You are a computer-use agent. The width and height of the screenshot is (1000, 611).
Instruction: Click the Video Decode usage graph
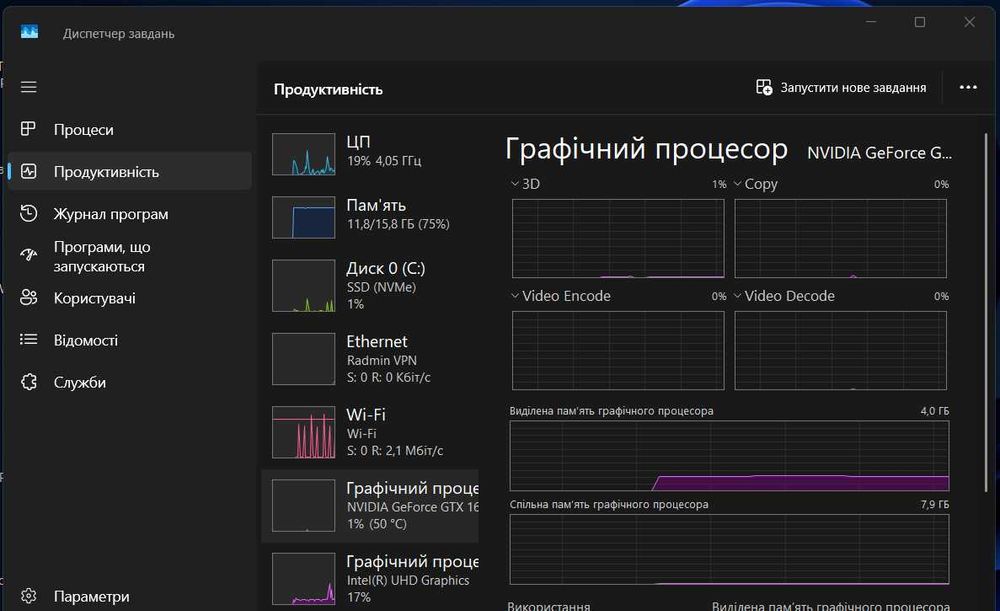(841, 350)
